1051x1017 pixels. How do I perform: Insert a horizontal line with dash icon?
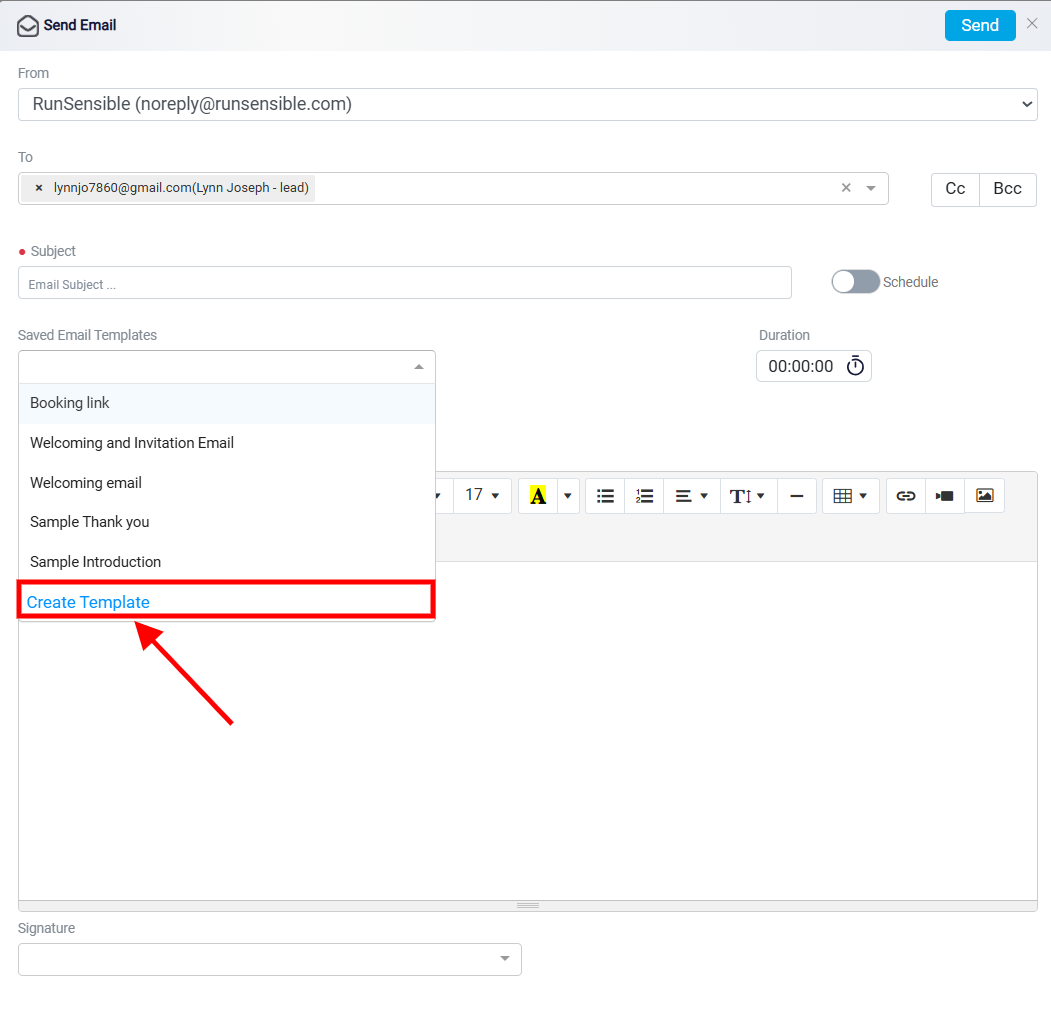(x=797, y=496)
